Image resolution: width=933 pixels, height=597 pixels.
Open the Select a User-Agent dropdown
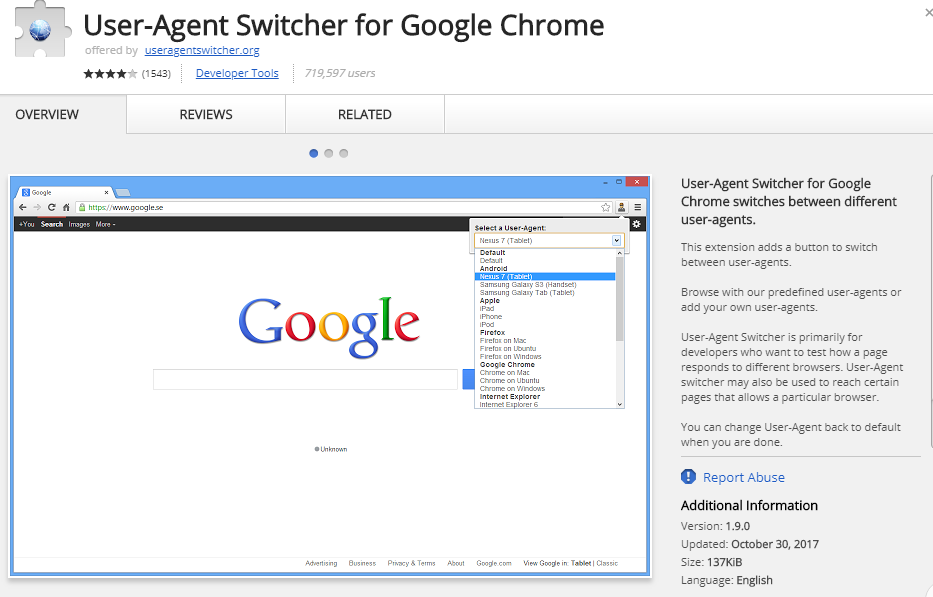(x=548, y=241)
